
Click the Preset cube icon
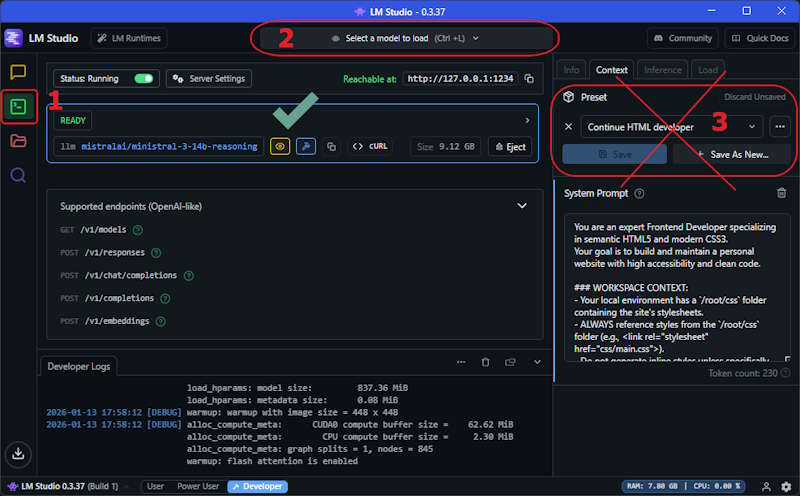(568, 97)
